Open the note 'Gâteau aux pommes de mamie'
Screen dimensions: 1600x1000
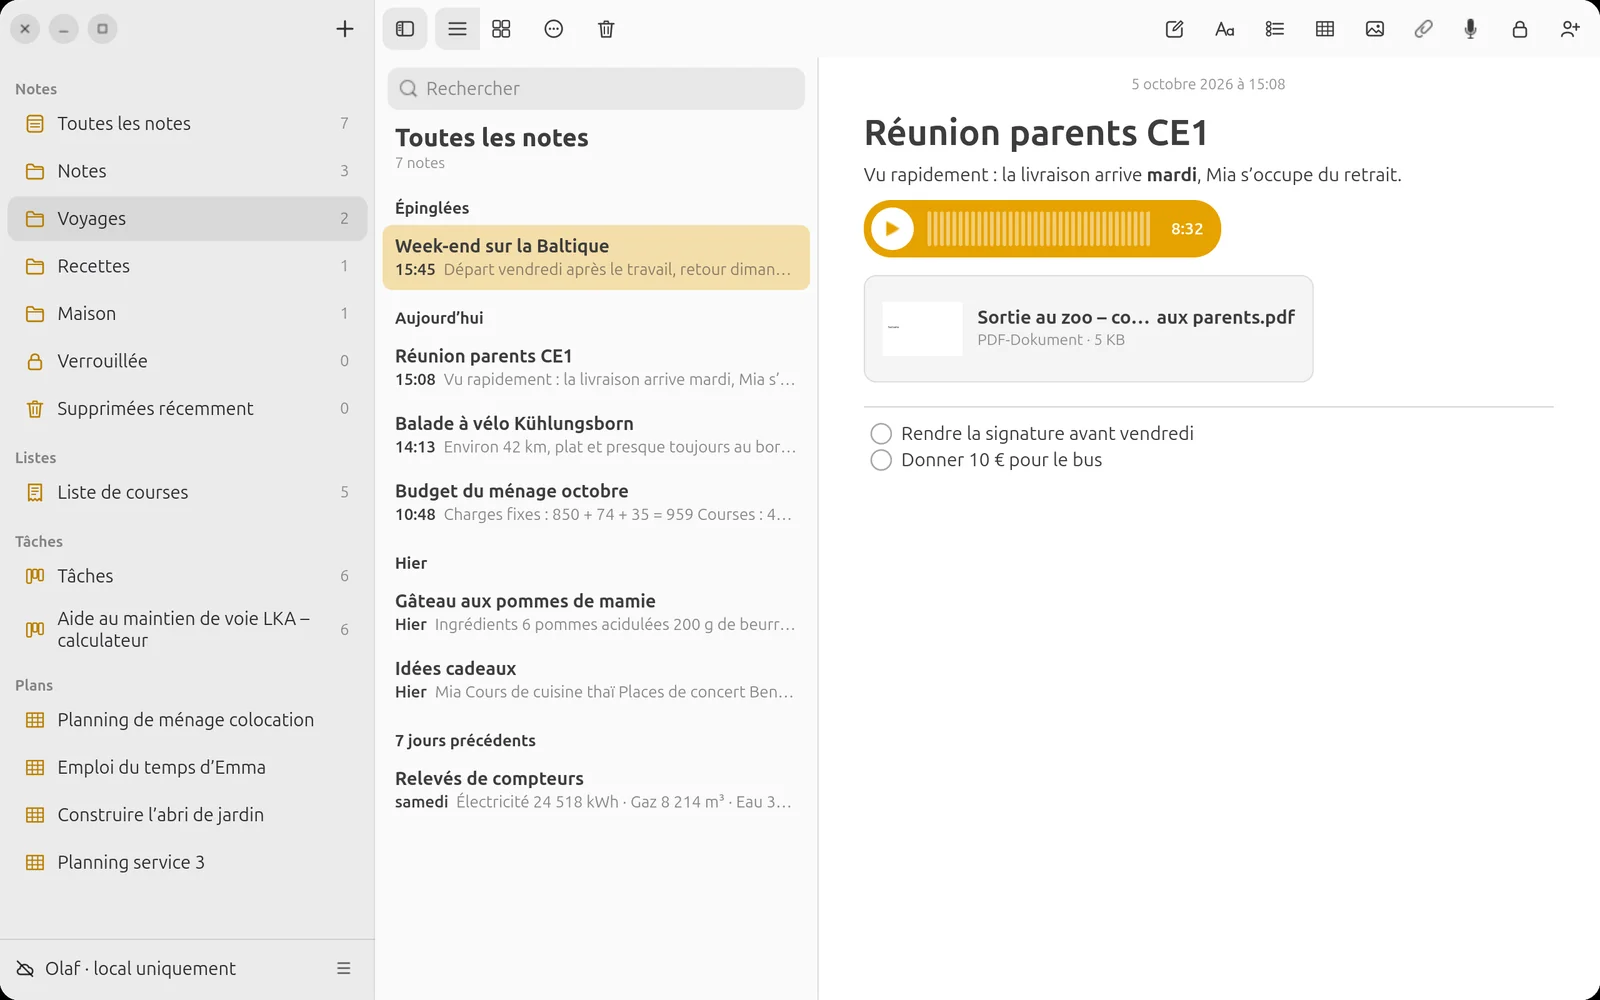click(x=596, y=613)
